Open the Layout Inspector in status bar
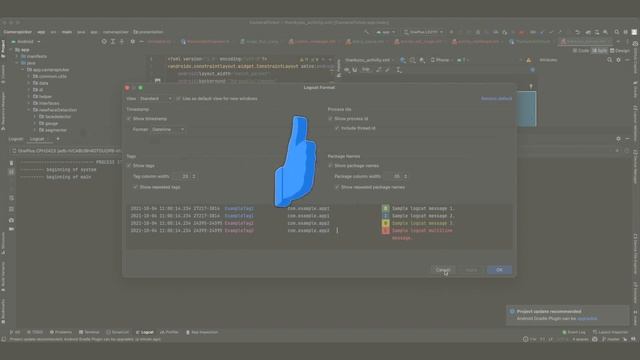The image size is (640, 360). (611, 332)
